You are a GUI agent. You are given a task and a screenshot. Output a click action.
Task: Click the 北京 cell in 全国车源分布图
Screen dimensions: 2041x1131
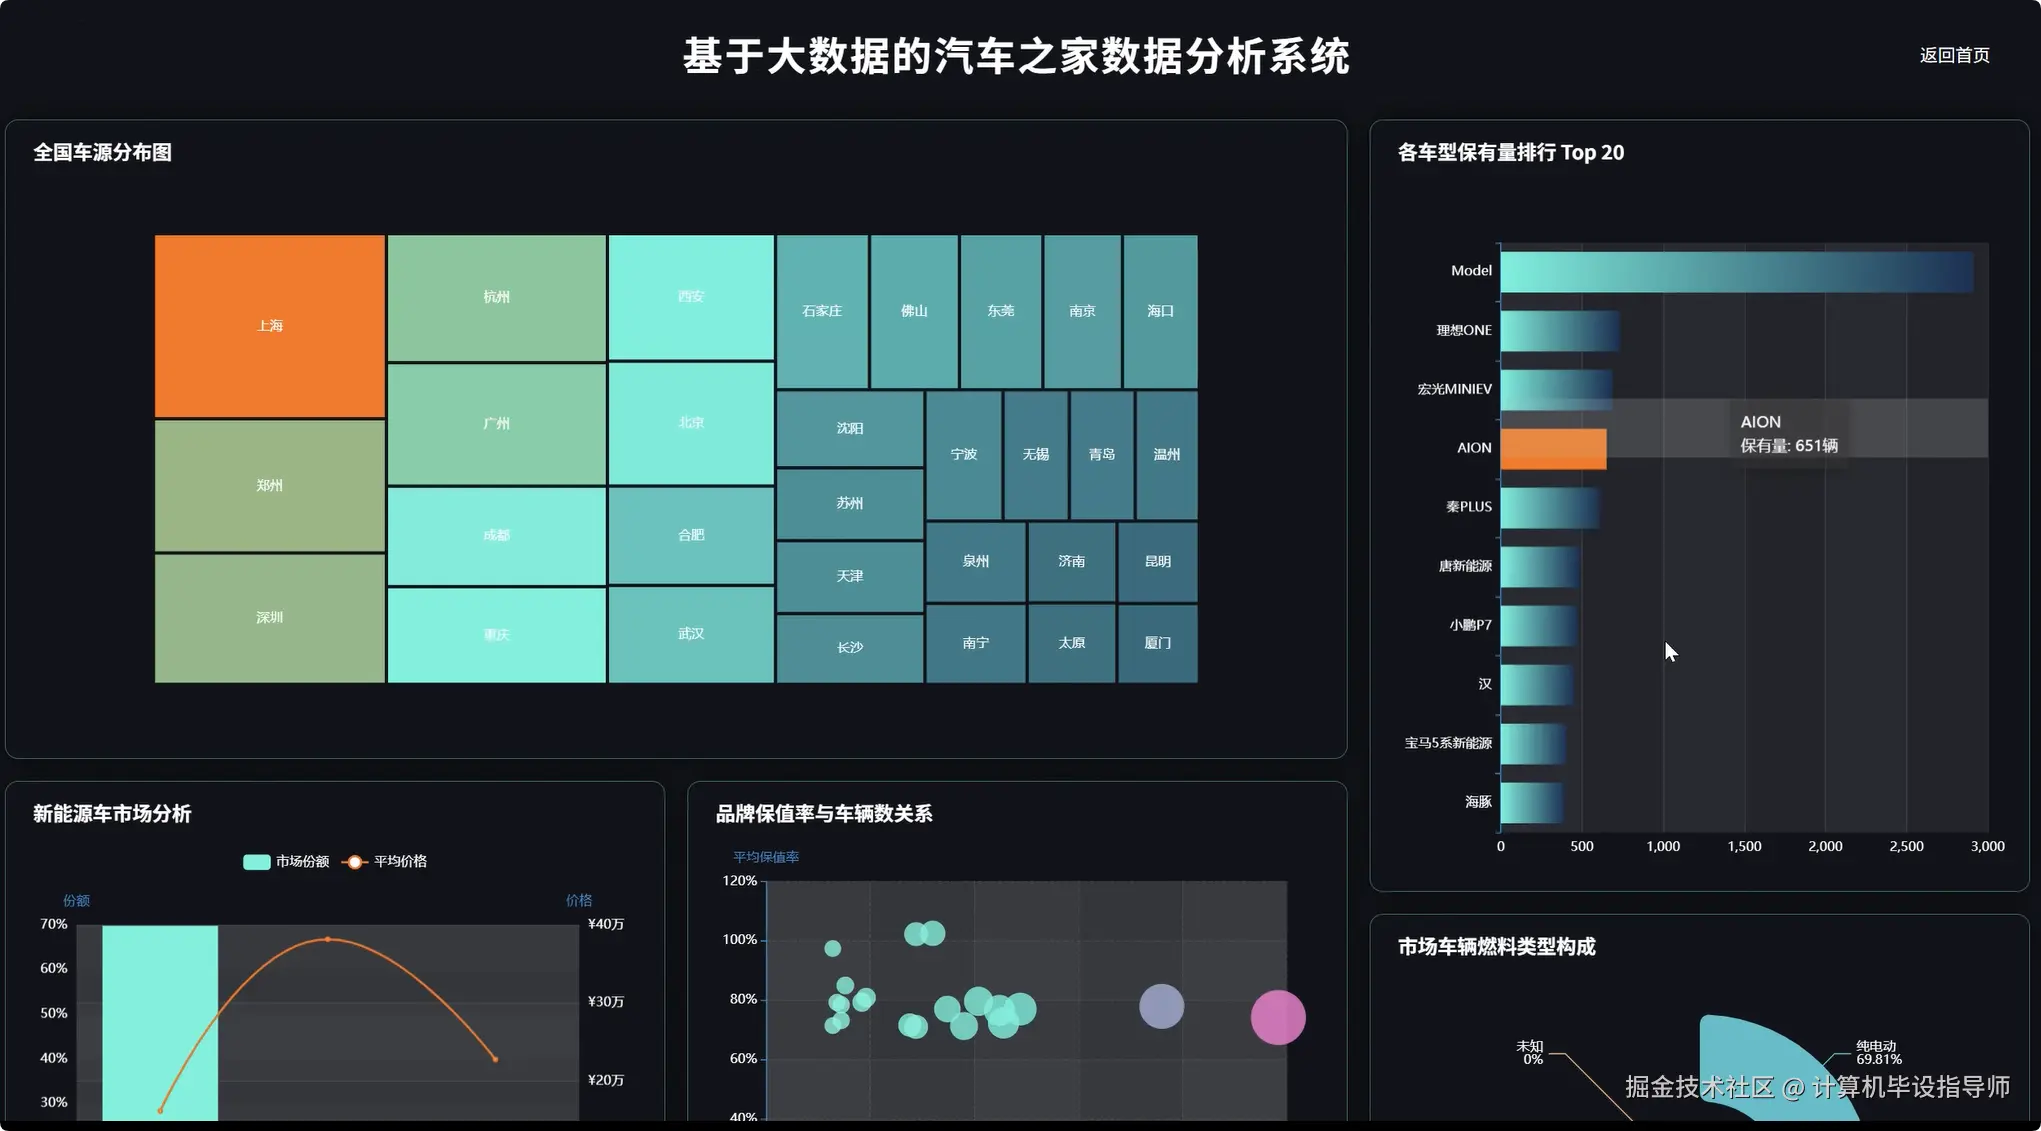[x=690, y=422]
